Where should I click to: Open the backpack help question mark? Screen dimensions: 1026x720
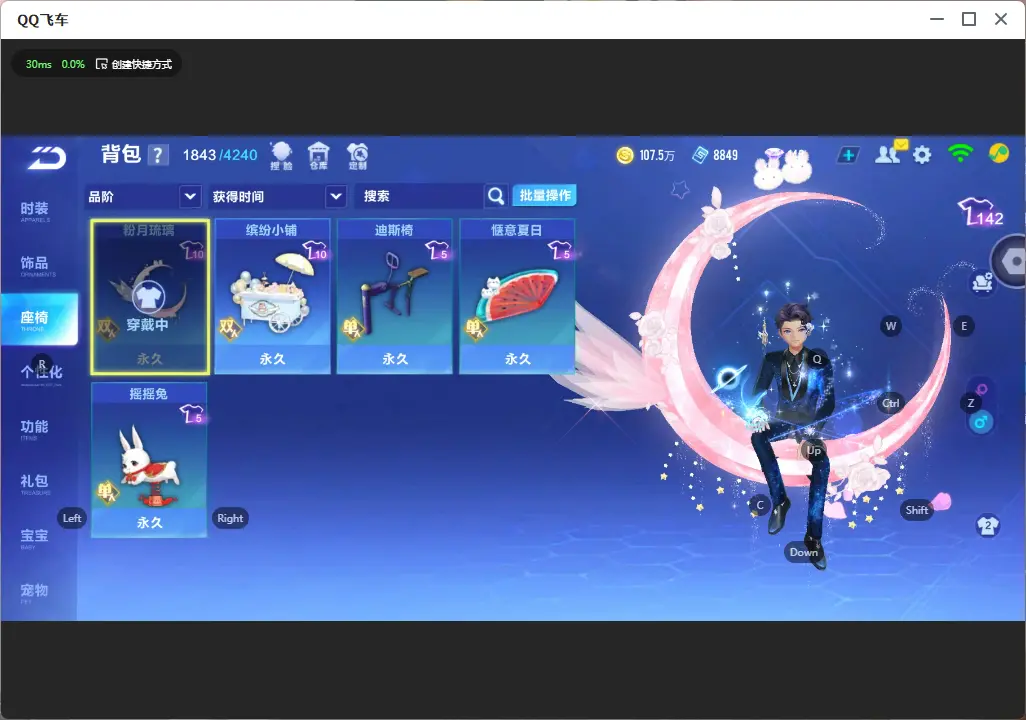tap(158, 155)
